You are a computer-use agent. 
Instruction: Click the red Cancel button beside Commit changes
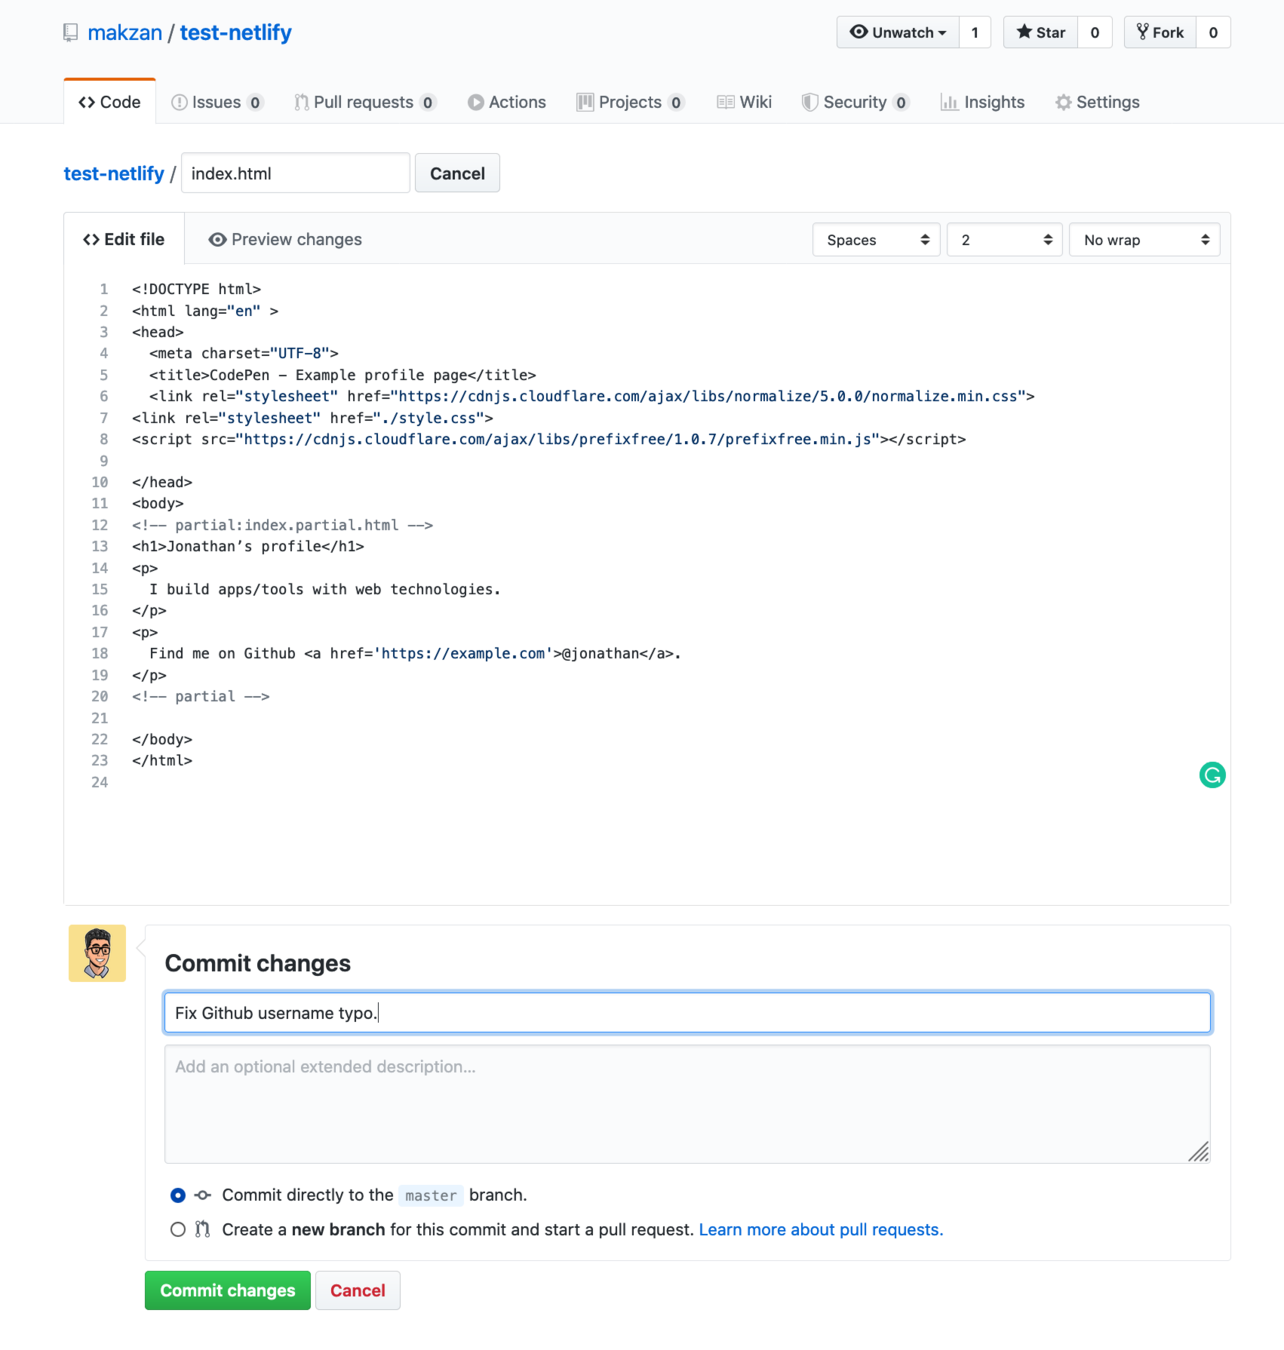358,1290
